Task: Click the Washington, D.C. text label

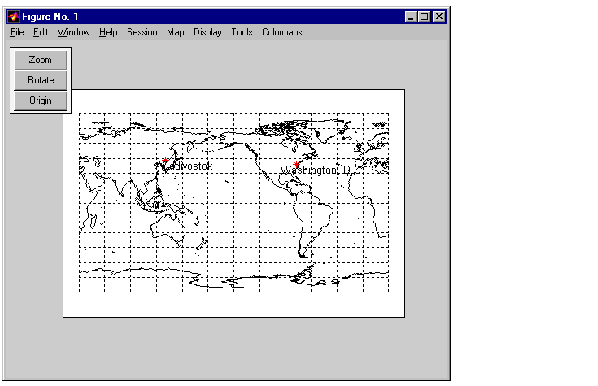Action: (x=315, y=170)
